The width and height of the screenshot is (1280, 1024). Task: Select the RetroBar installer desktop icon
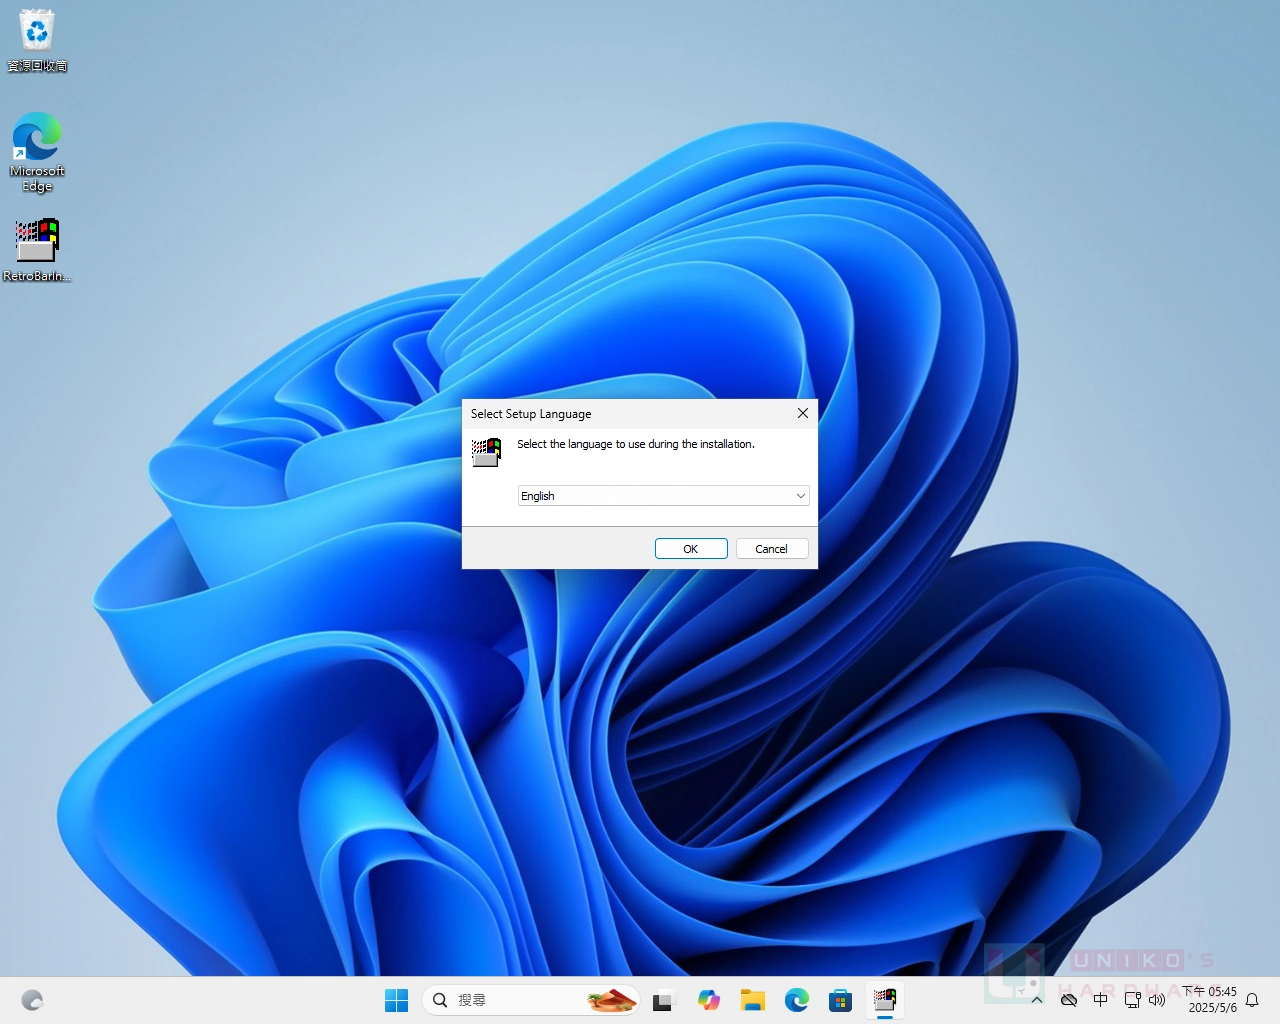tap(37, 250)
